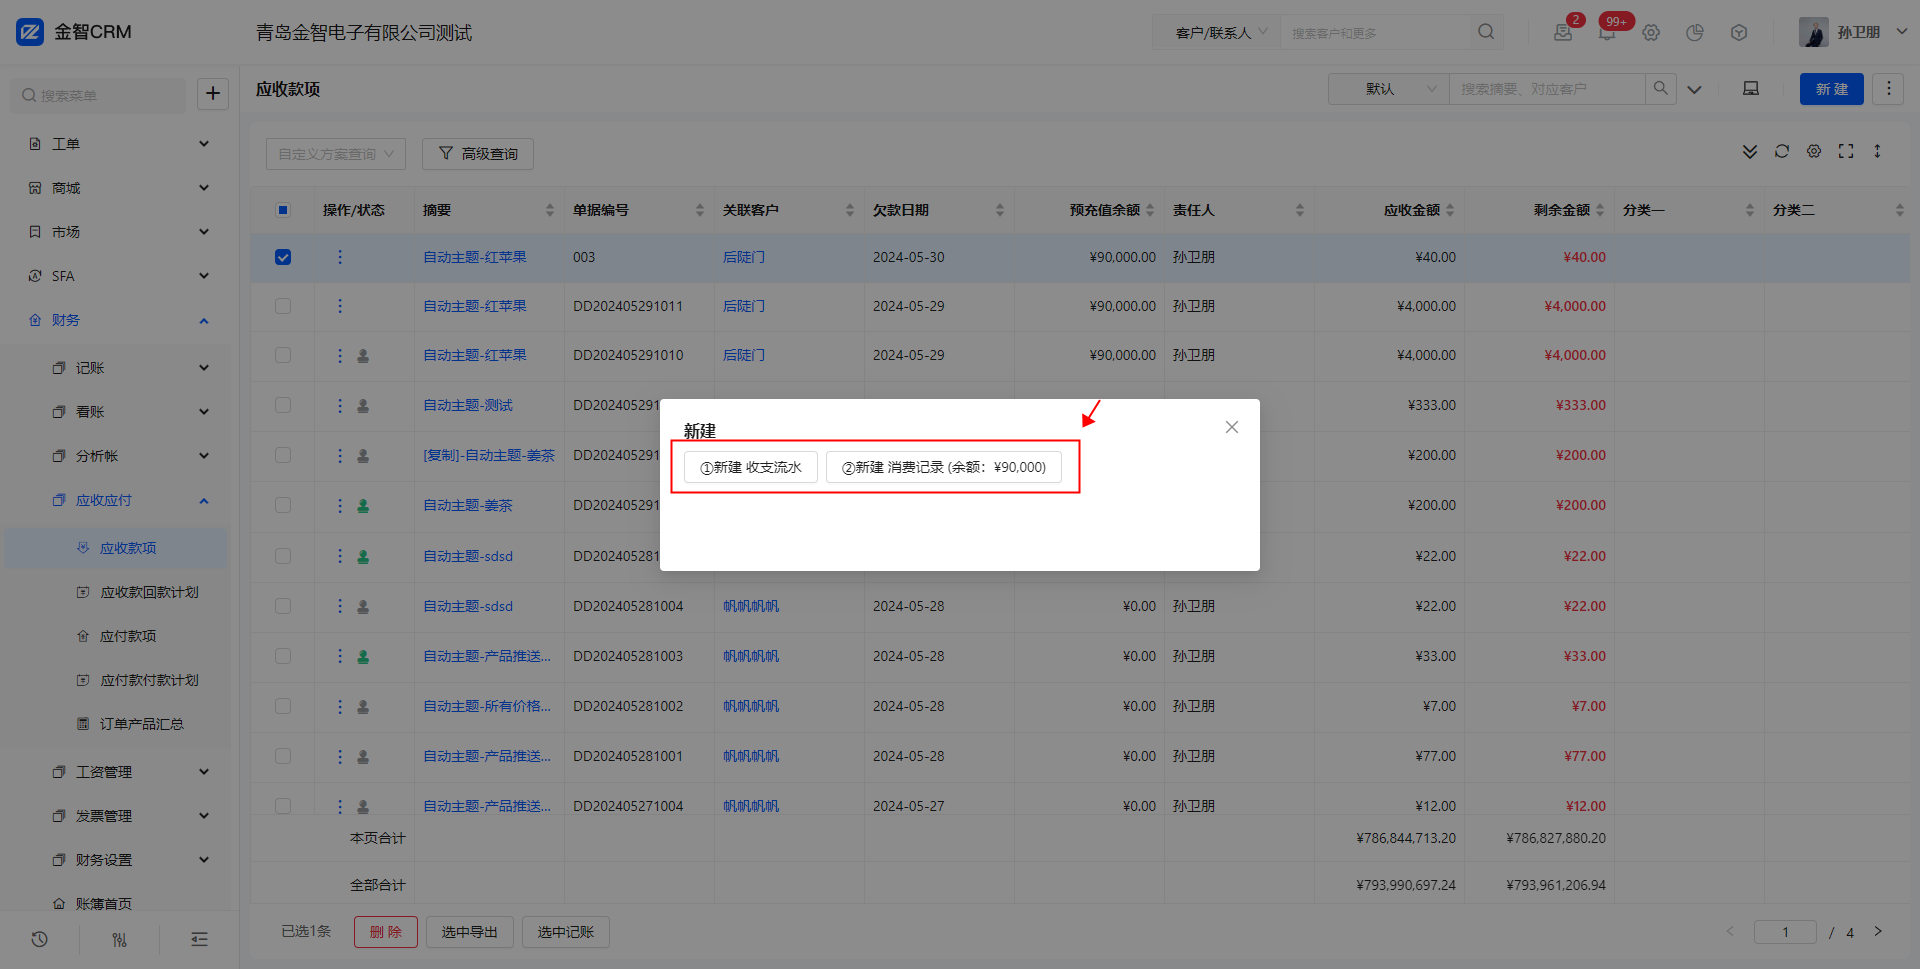Click the history clock icon at sidebar bottom
The image size is (1920, 969).
click(x=40, y=939)
